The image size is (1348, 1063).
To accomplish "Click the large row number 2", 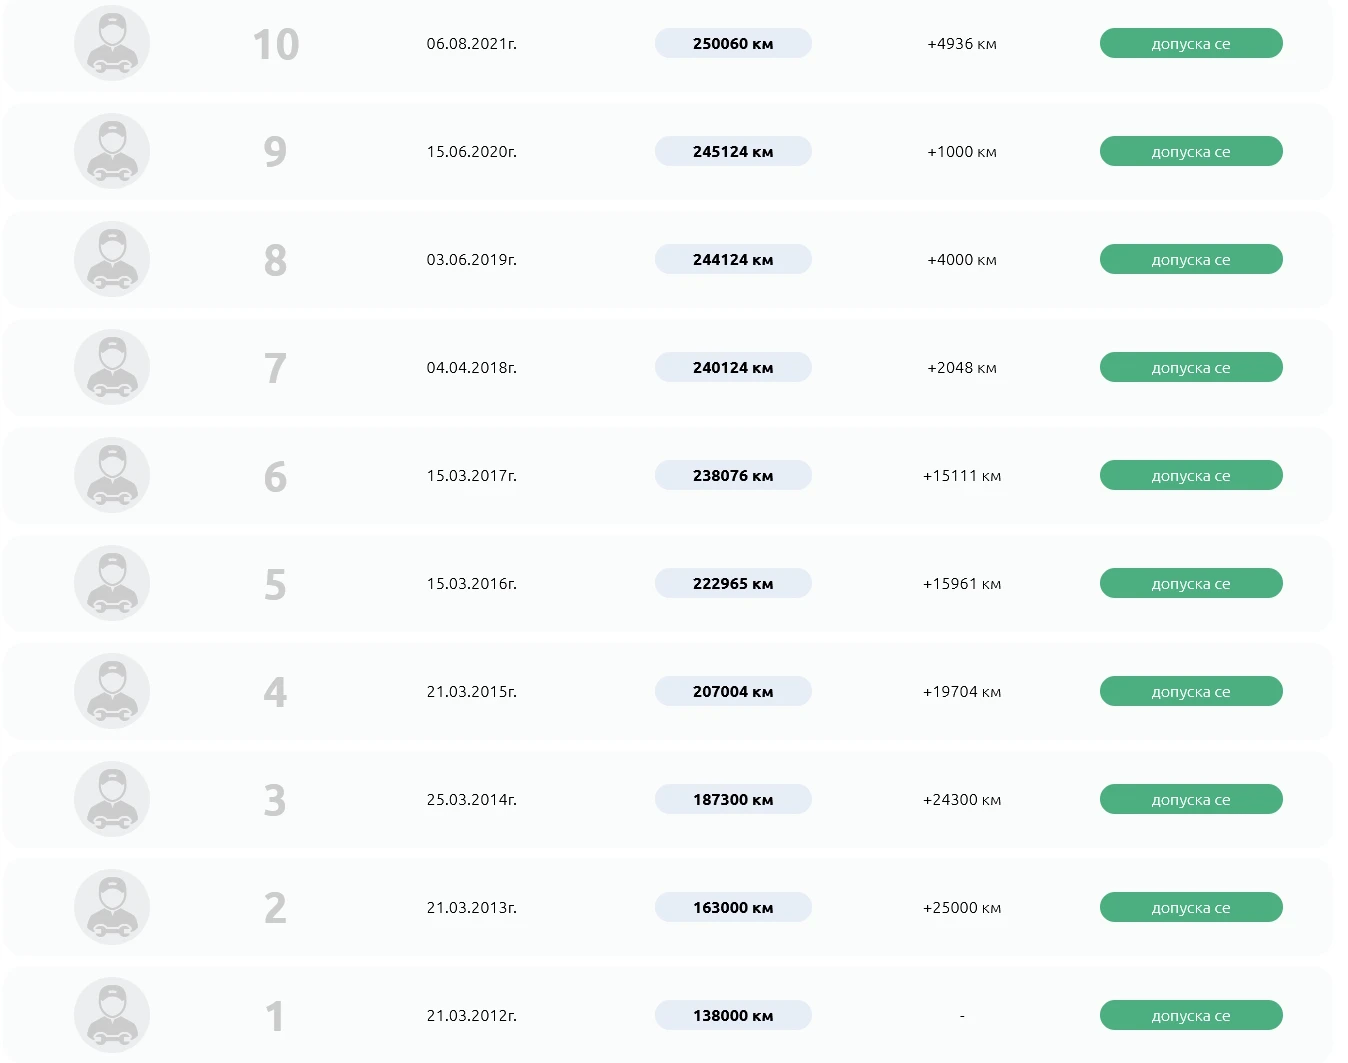I will [275, 908].
